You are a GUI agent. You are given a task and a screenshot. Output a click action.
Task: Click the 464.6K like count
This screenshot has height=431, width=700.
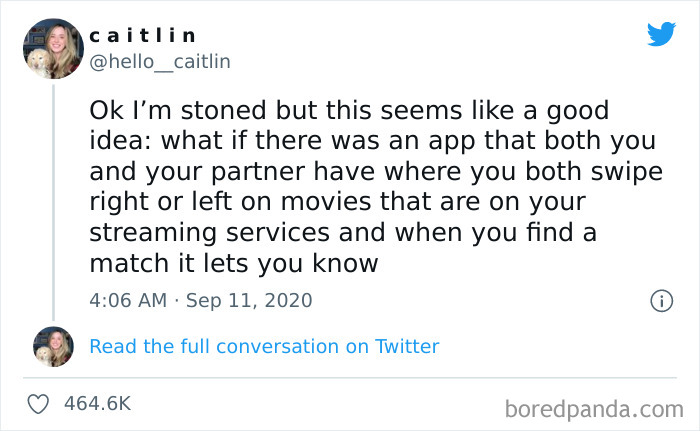[97, 404]
